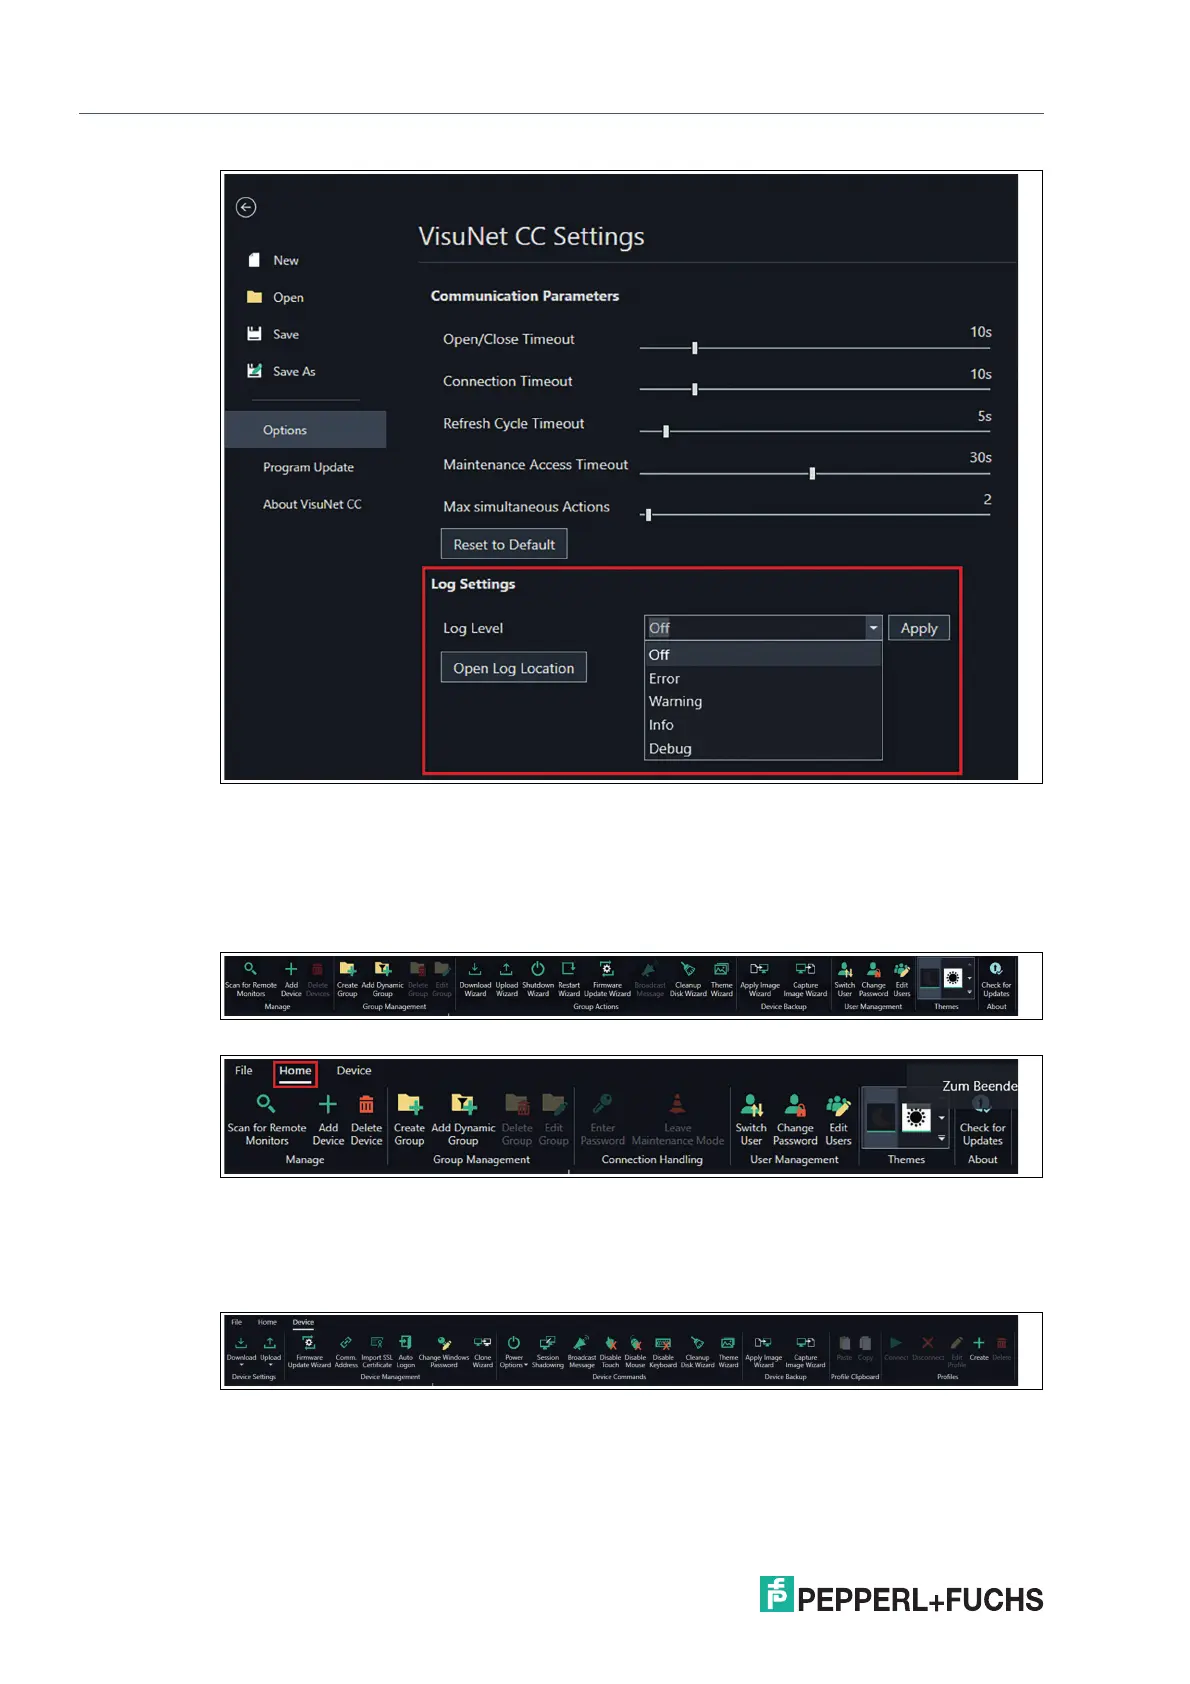Click the Disable Touch command
Image resolution: width=1190 pixels, height=1684 pixels.
coord(610,1352)
